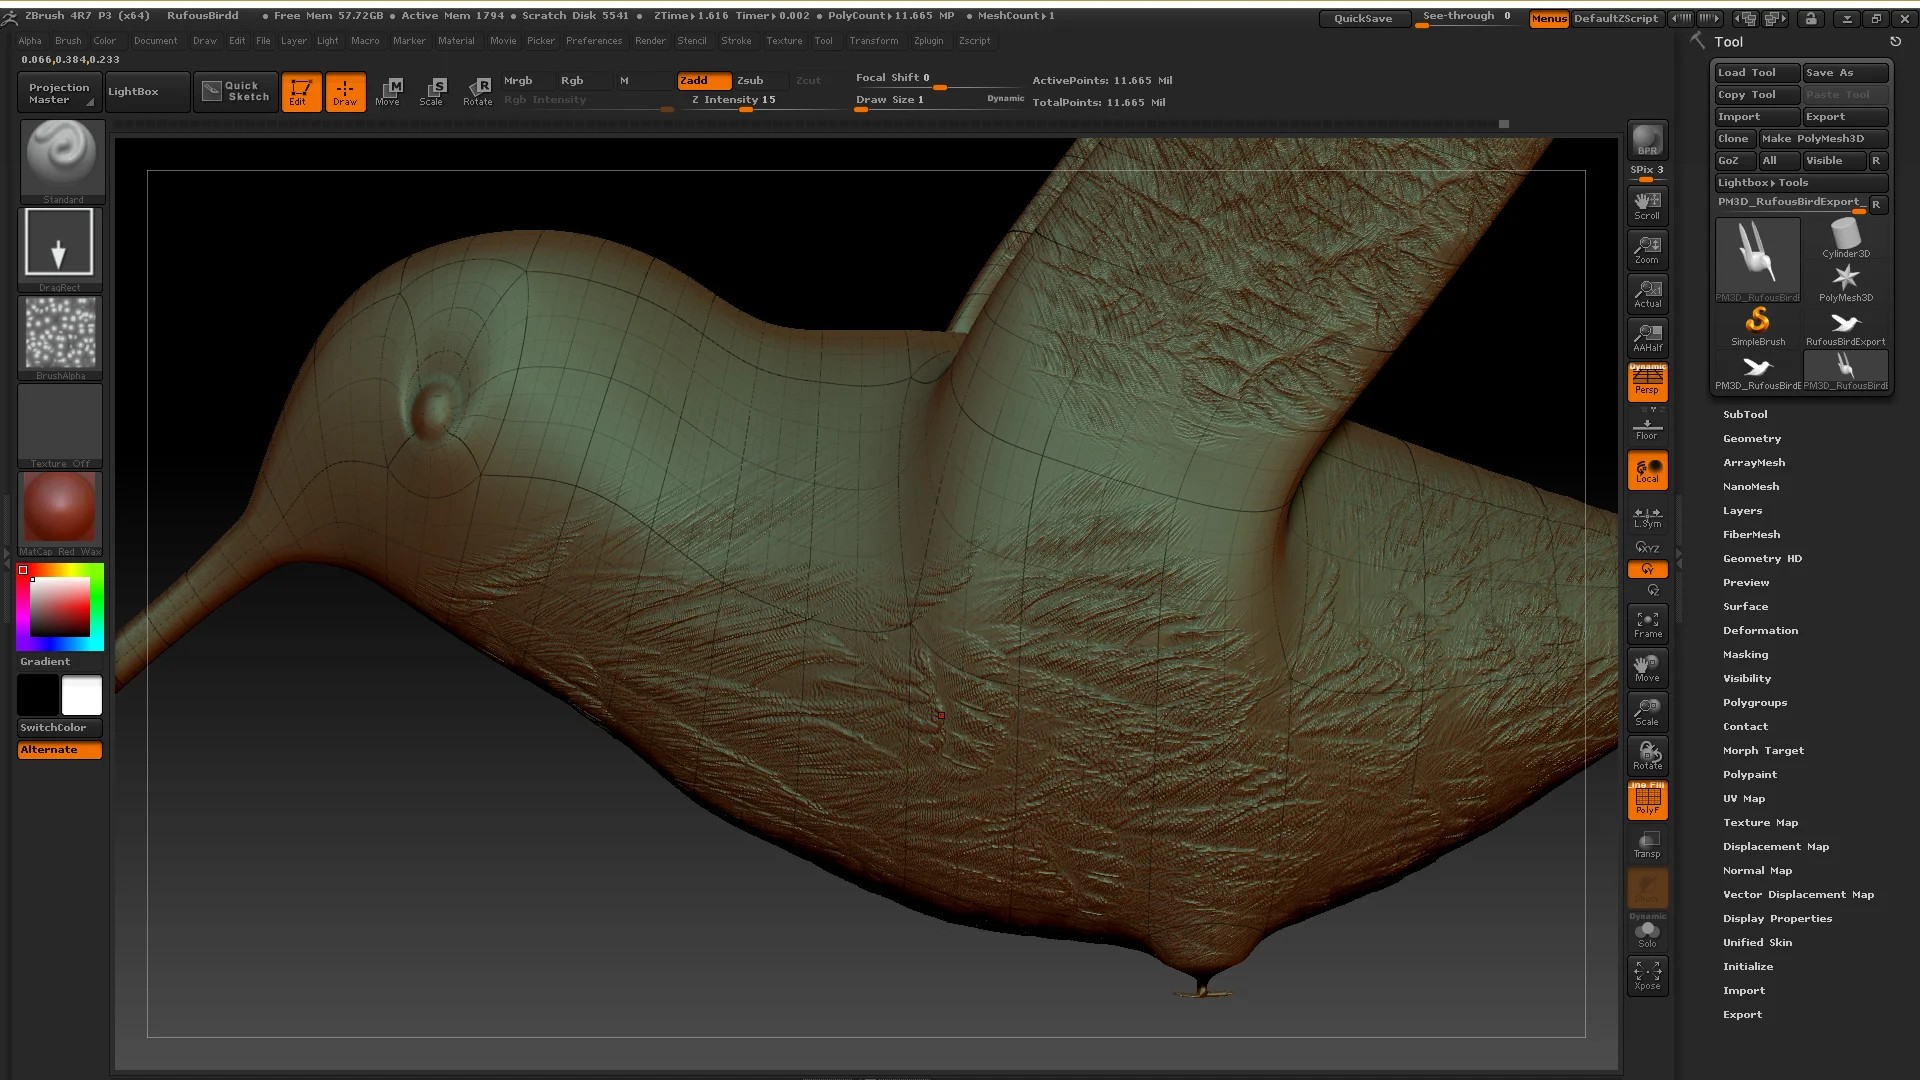
Task: Select the Rotate mode icon in top toolbar
Action: pyautogui.click(x=478, y=91)
